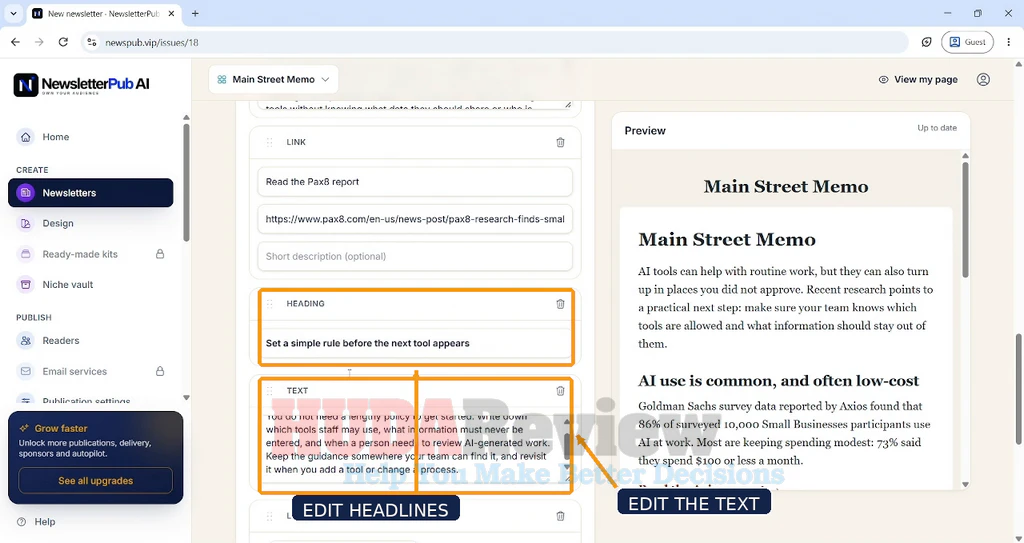This screenshot has height=543, width=1024.
Task: Click the extension icon next to Guest
Action: pos(926,42)
